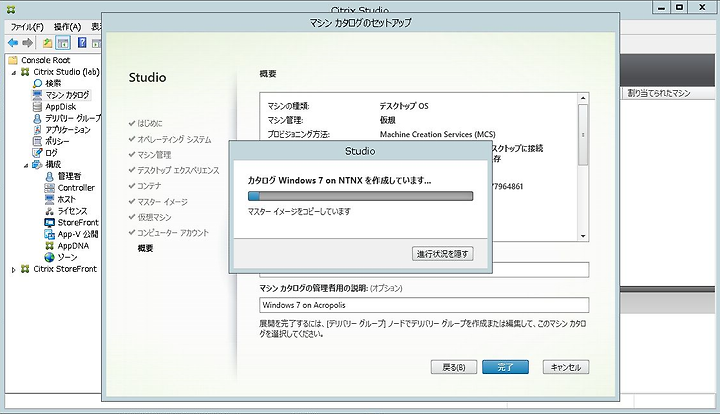Expand the Citrix StoreFront tree node
The height and width of the screenshot is (414, 720).
13,269
